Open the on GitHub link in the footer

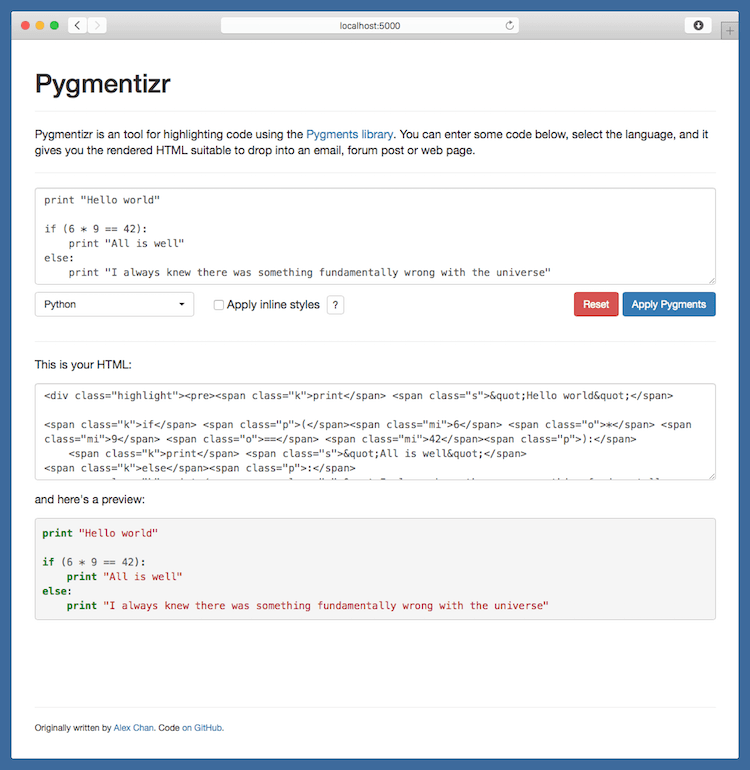click(x=203, y=728)
